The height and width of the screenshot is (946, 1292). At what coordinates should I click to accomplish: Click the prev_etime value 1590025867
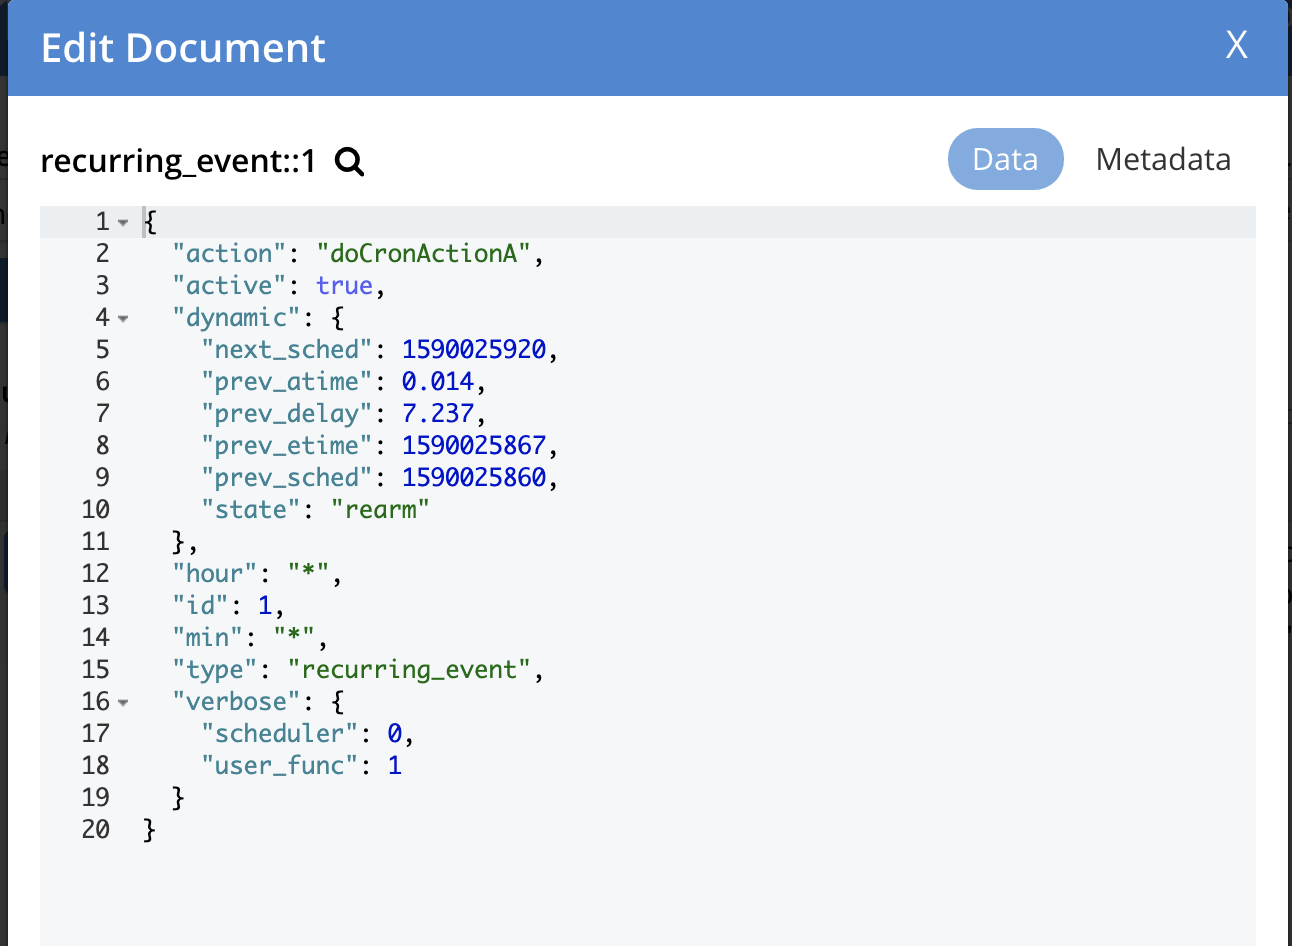coord(474,446)
